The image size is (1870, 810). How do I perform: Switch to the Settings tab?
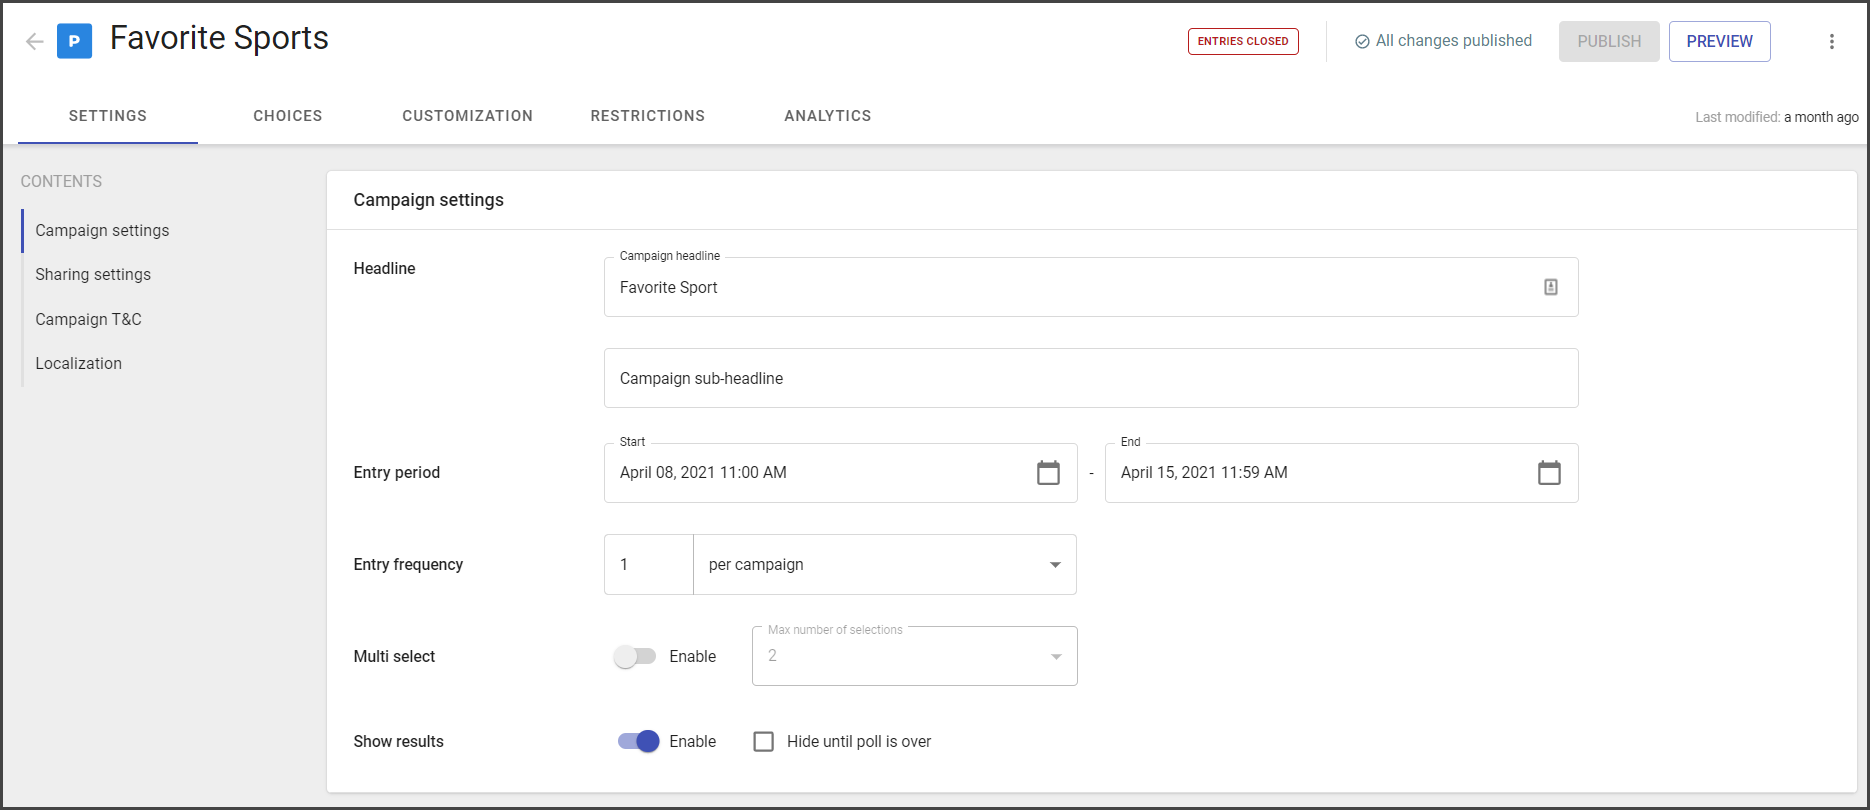pos(108,116)
